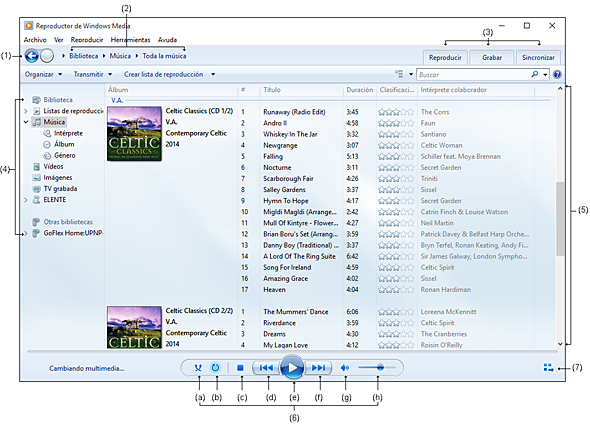590x424 pixels.
Task: Expand the GoFlex Home:UPNP node
Action: (26, 233)
